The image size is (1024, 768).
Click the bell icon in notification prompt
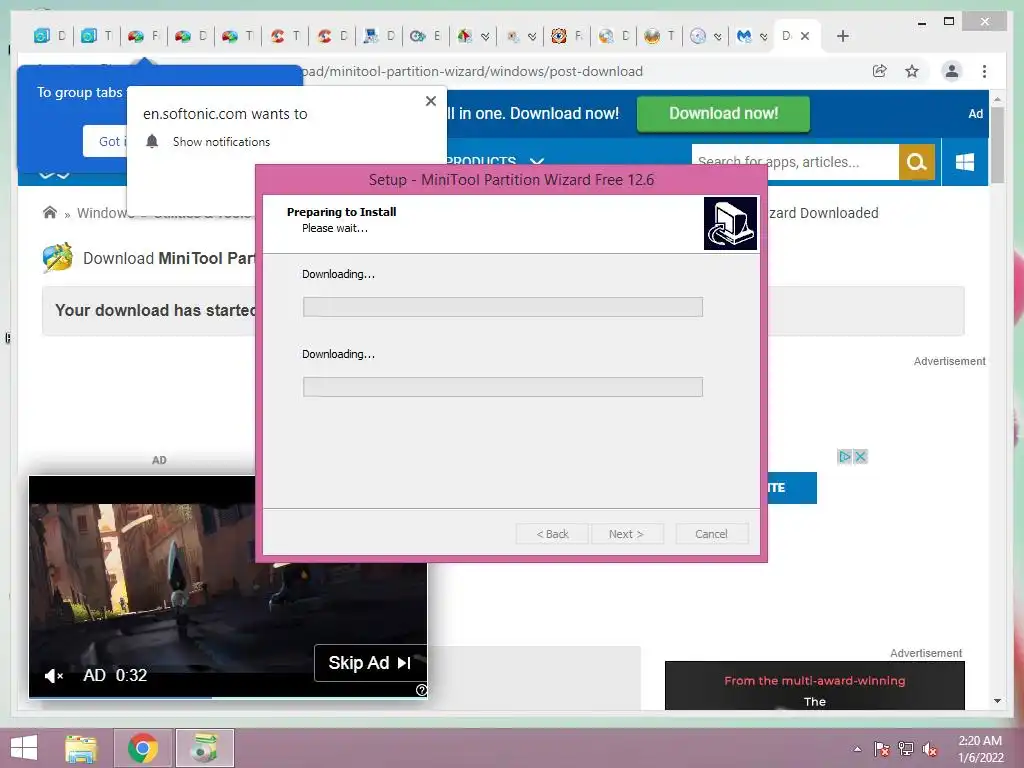[x=152, y=141]
